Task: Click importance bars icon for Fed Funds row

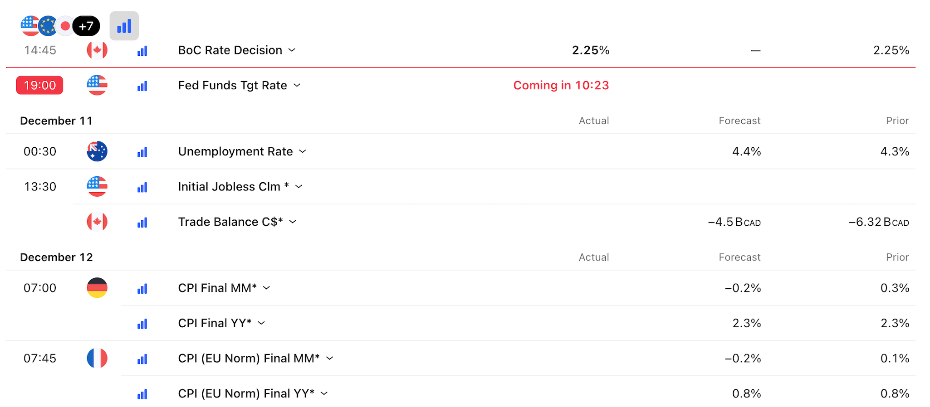Action: (142, 86)
